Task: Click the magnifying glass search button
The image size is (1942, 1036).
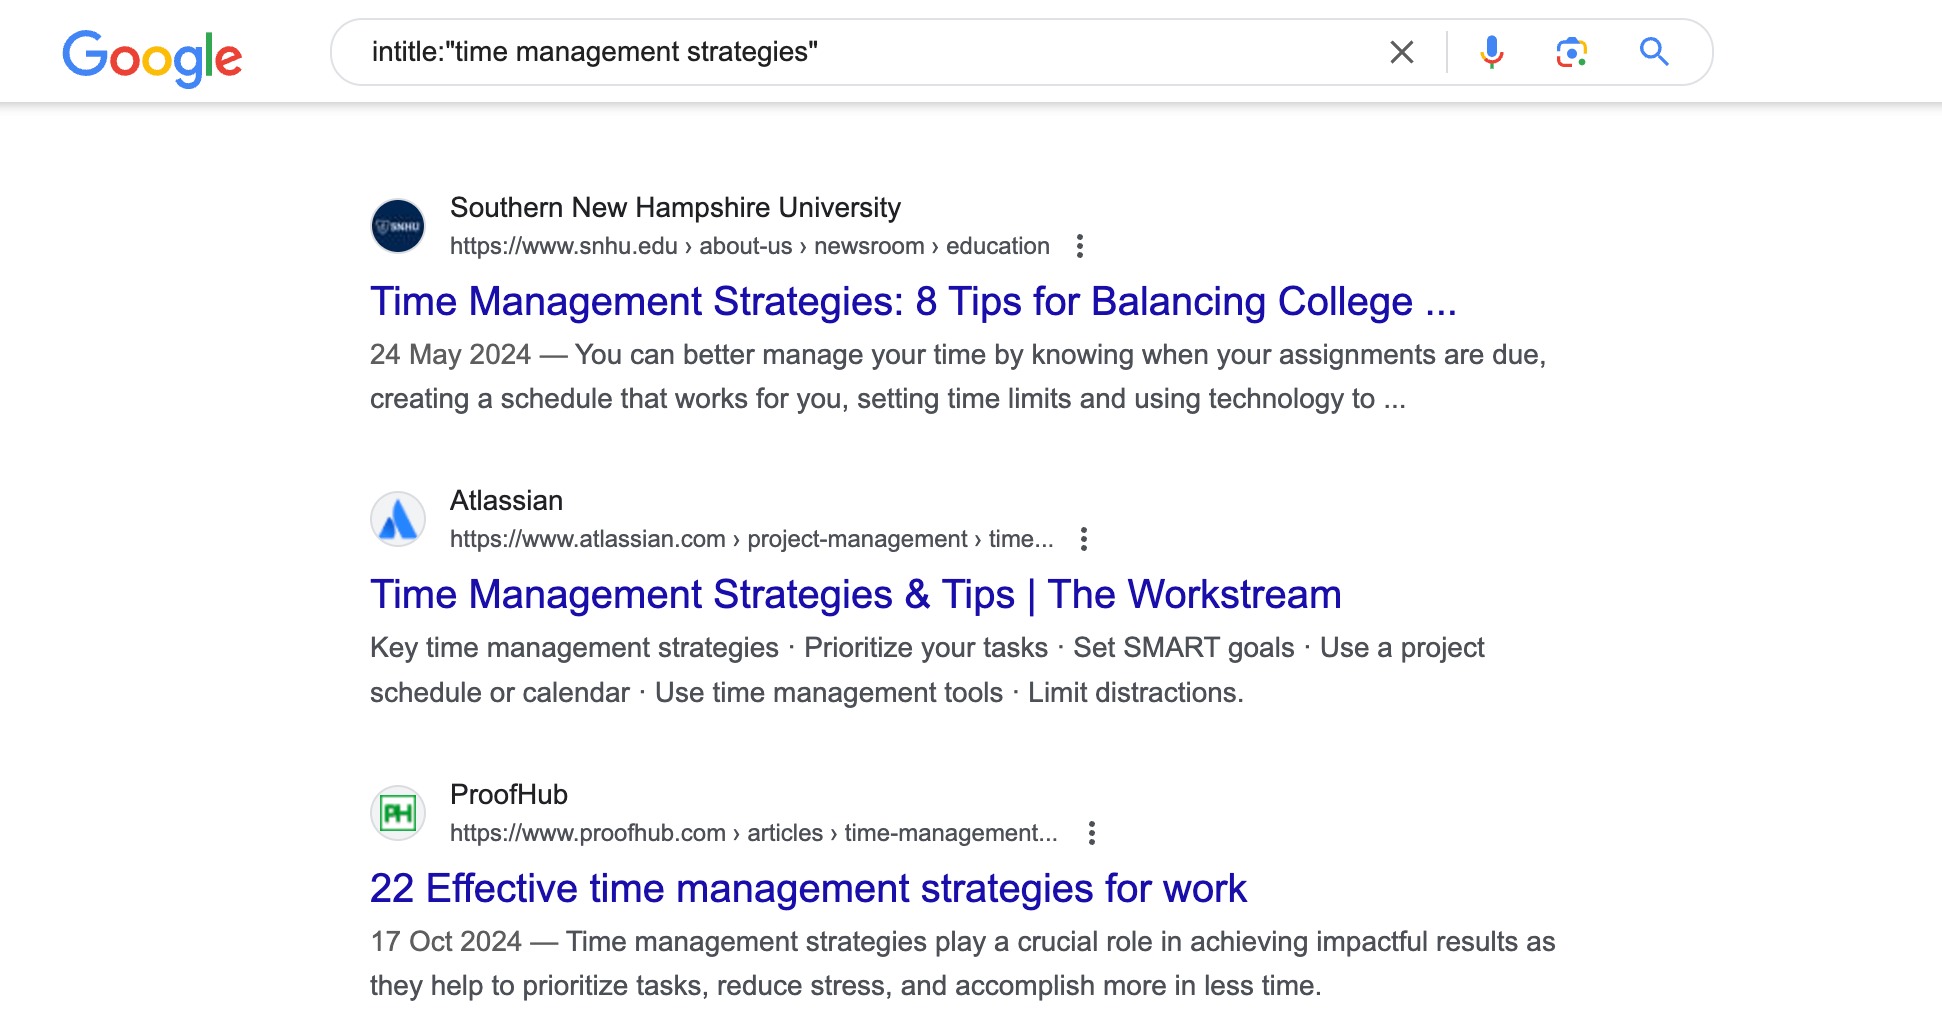Action: 1654,52
